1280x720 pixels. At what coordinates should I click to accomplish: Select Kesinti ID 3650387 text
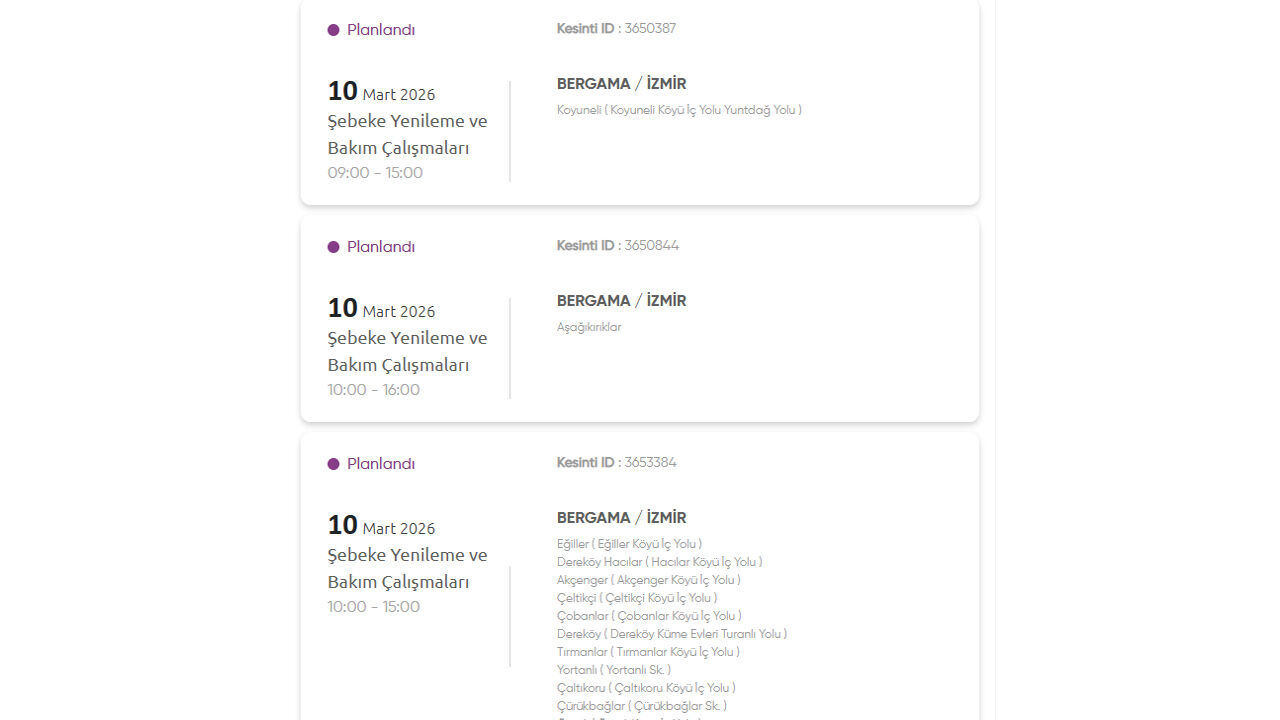click(616, 28)
